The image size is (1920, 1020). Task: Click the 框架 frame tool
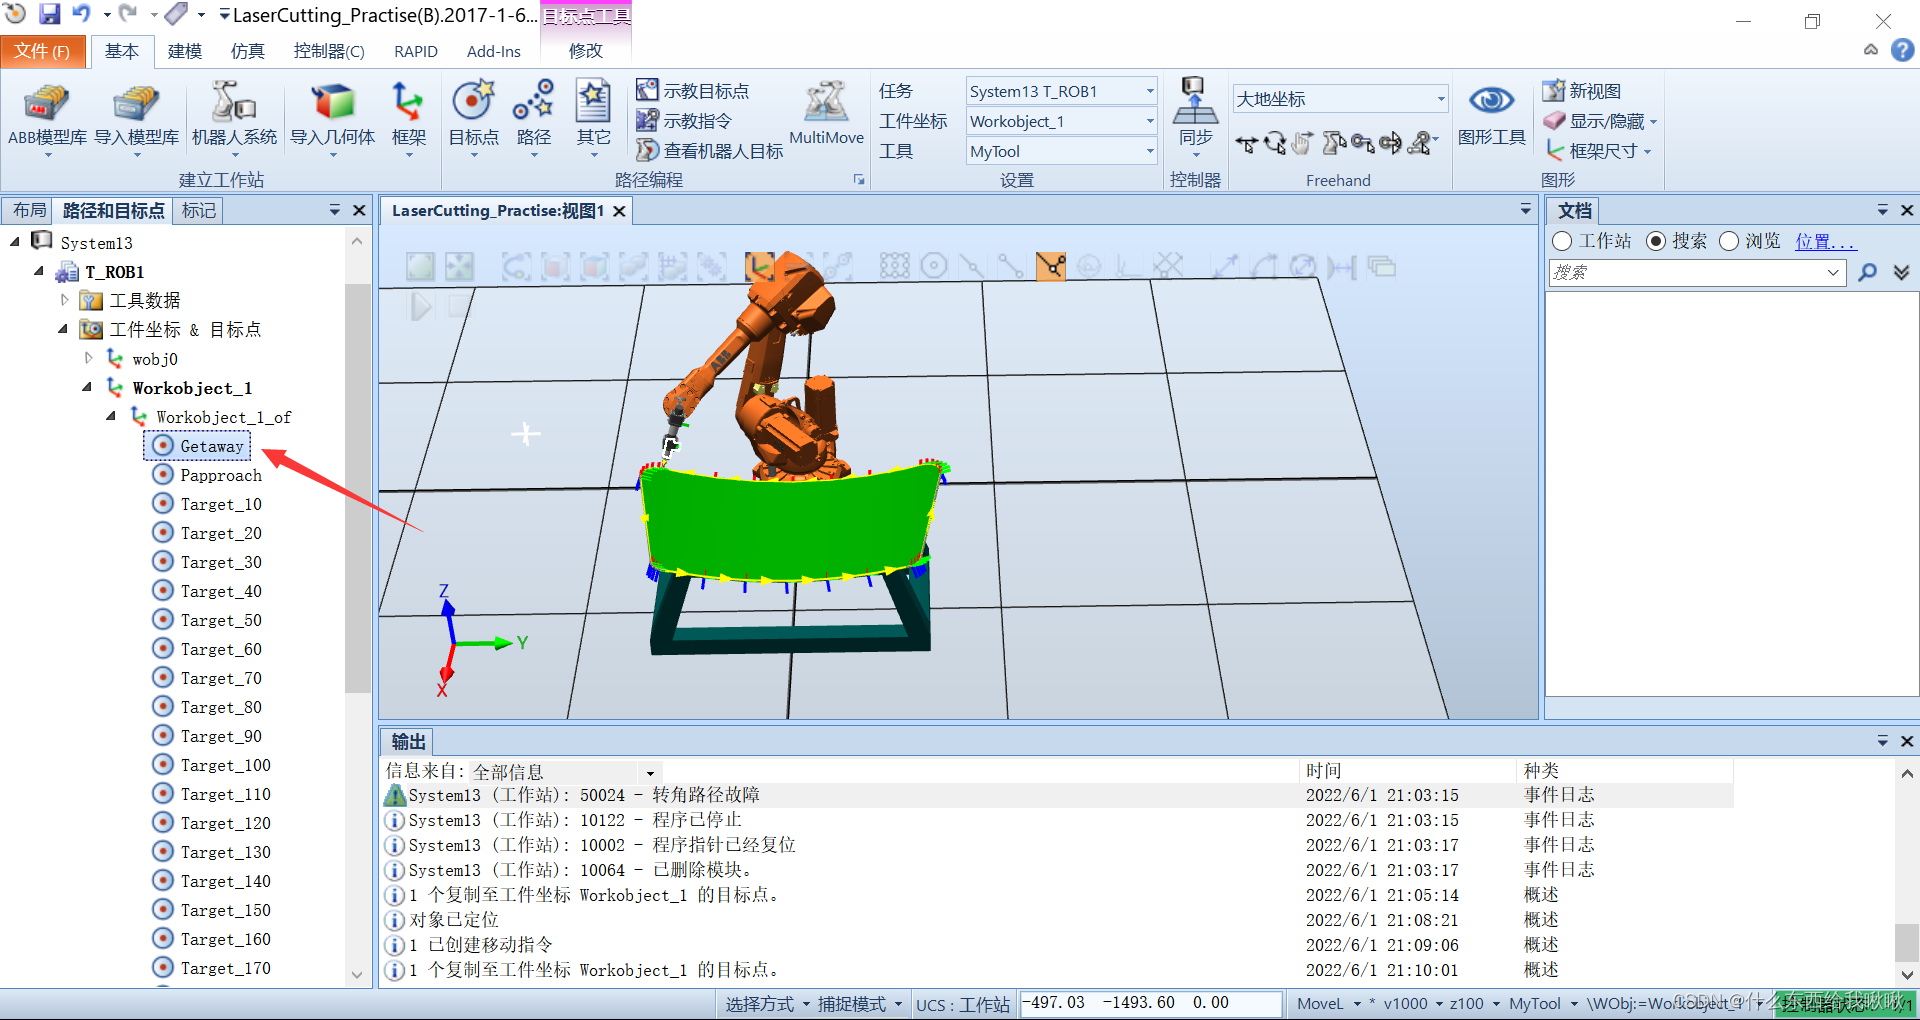point(408,117)
